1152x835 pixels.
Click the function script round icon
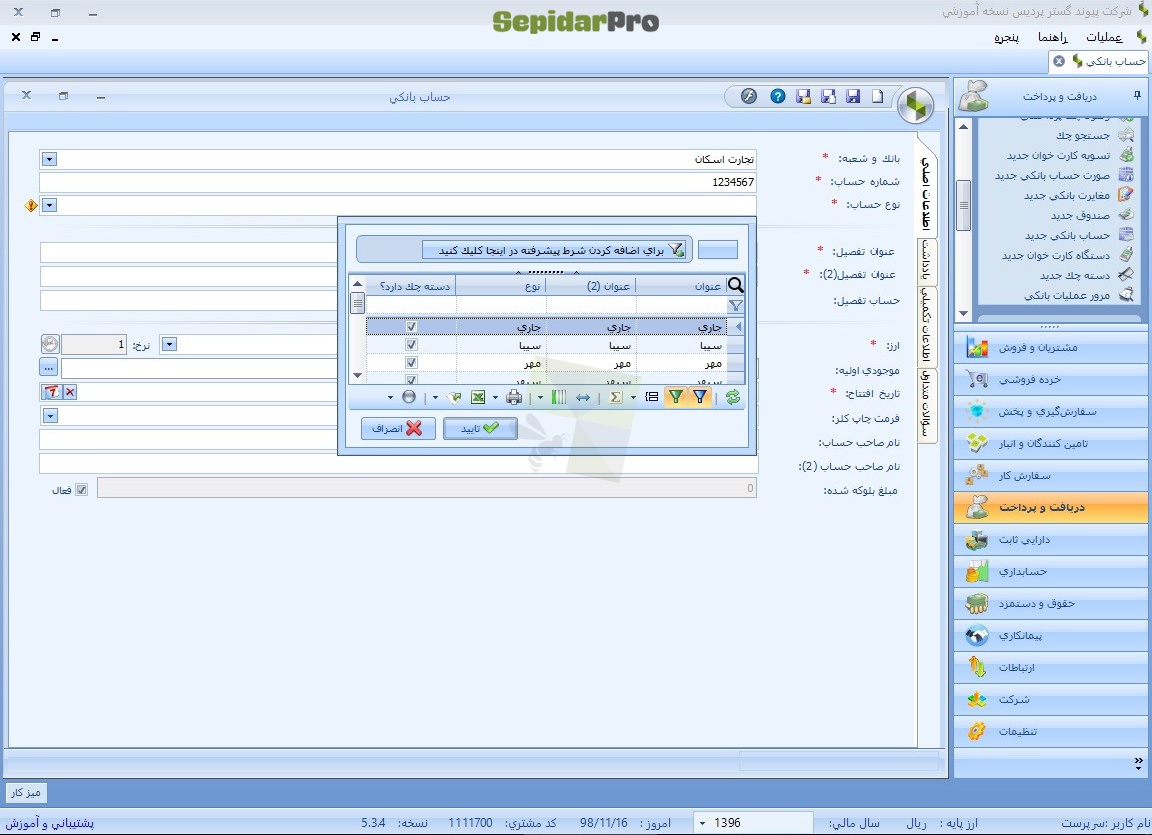pos(749,96)
